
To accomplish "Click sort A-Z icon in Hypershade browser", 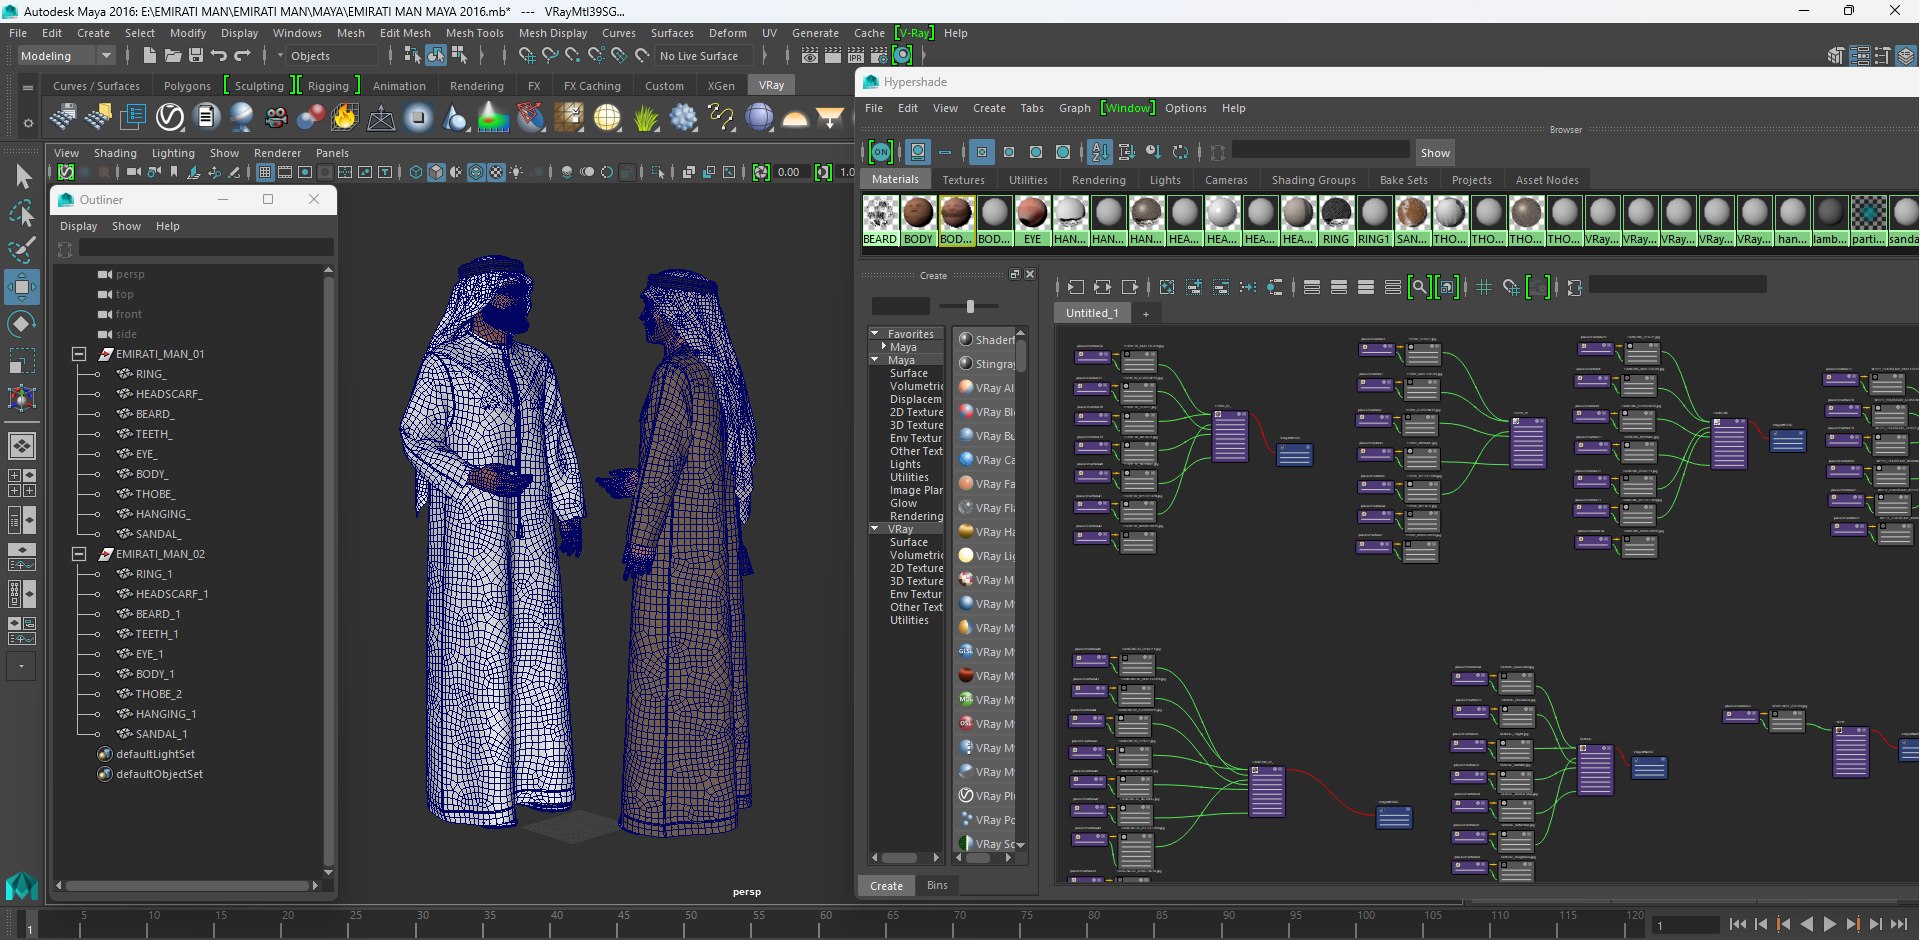I will (x=1100, y=152).
